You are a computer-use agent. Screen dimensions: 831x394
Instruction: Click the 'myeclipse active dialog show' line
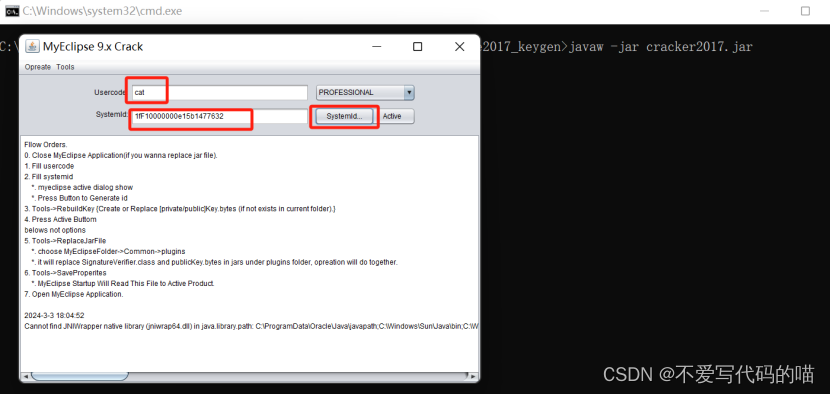[82, 187]
